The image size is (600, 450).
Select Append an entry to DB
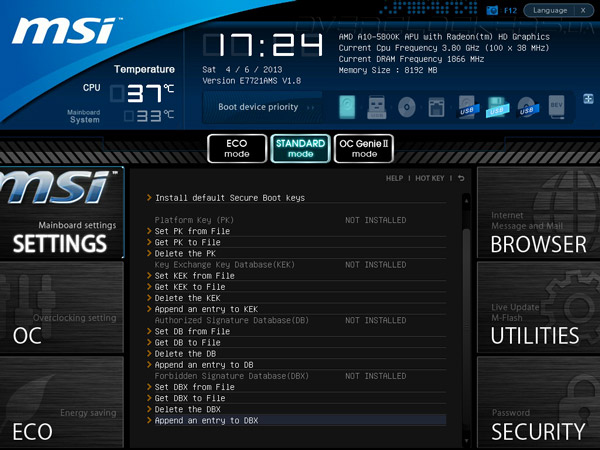click(x=297, y=364)
